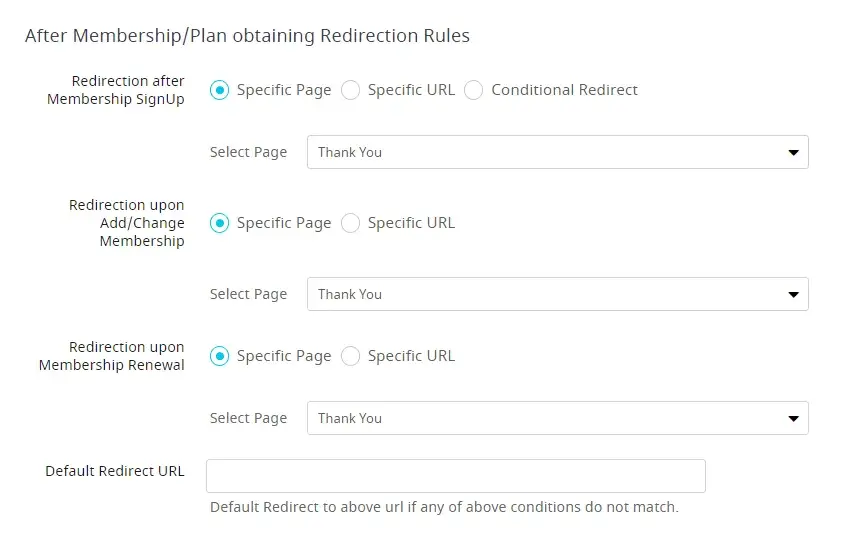Open Select Page dropdown under Membership SignUp
This screenshot has width=850, height=545.
click(557, 152)
